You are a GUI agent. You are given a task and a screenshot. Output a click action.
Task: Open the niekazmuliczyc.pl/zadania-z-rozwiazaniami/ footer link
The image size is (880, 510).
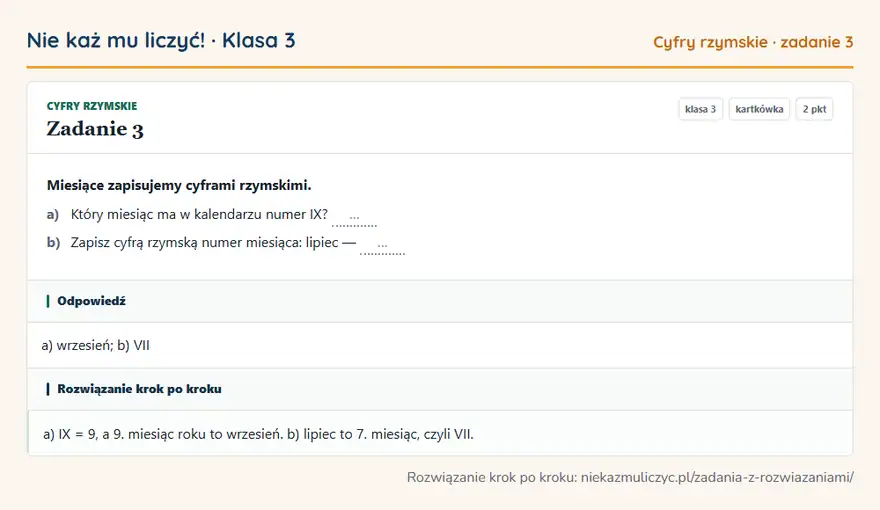tap(717, 477)
